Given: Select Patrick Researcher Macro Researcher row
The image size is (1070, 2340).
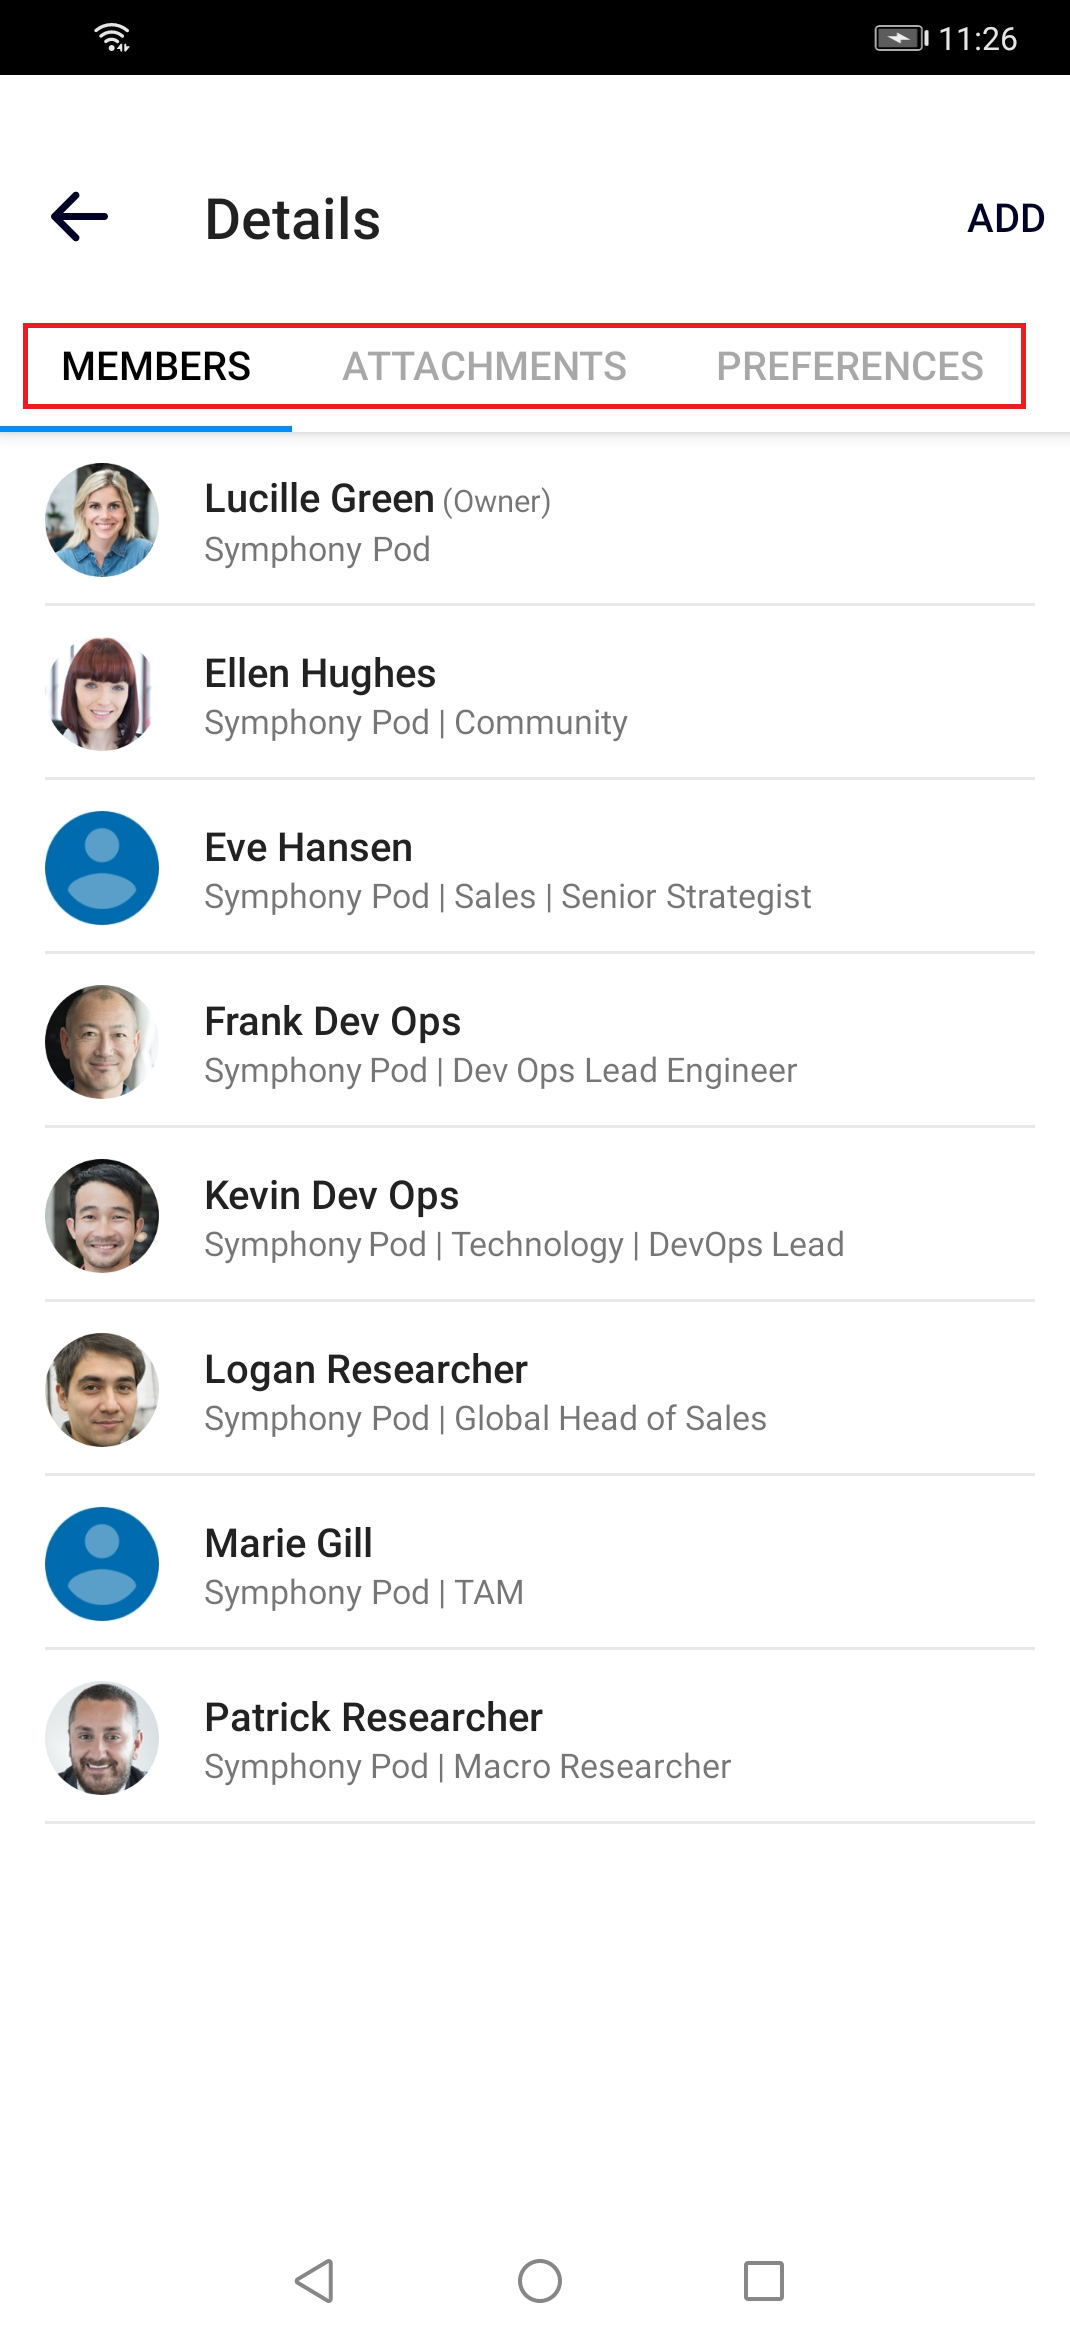Looking at the screenshot, I should 540,1738.
